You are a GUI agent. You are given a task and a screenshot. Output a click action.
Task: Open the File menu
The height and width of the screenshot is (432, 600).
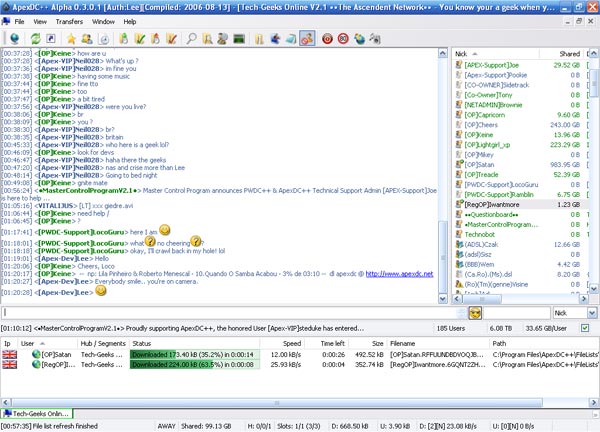pyautogui.click(x=19, y=22)
